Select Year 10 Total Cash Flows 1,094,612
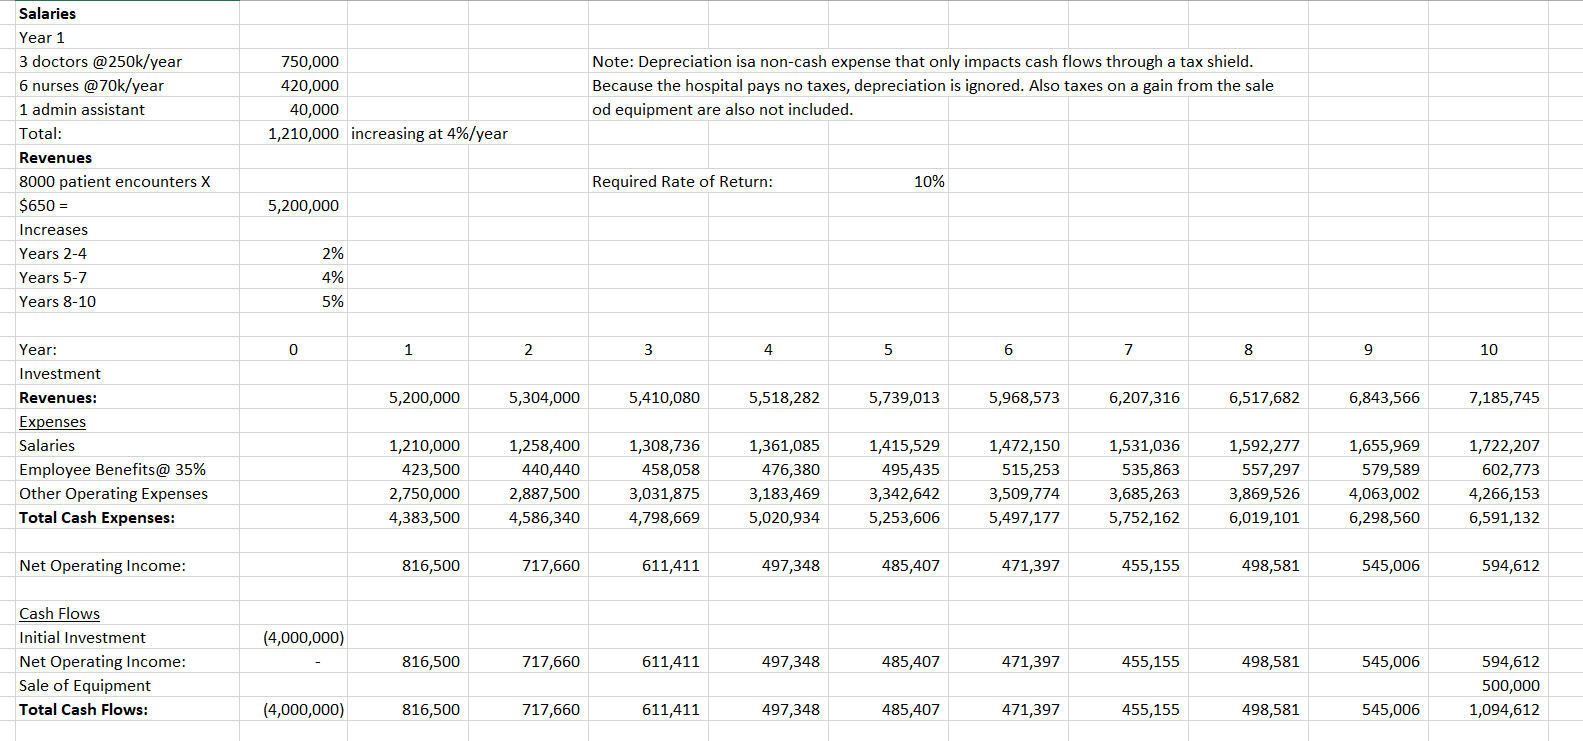 1504,709
